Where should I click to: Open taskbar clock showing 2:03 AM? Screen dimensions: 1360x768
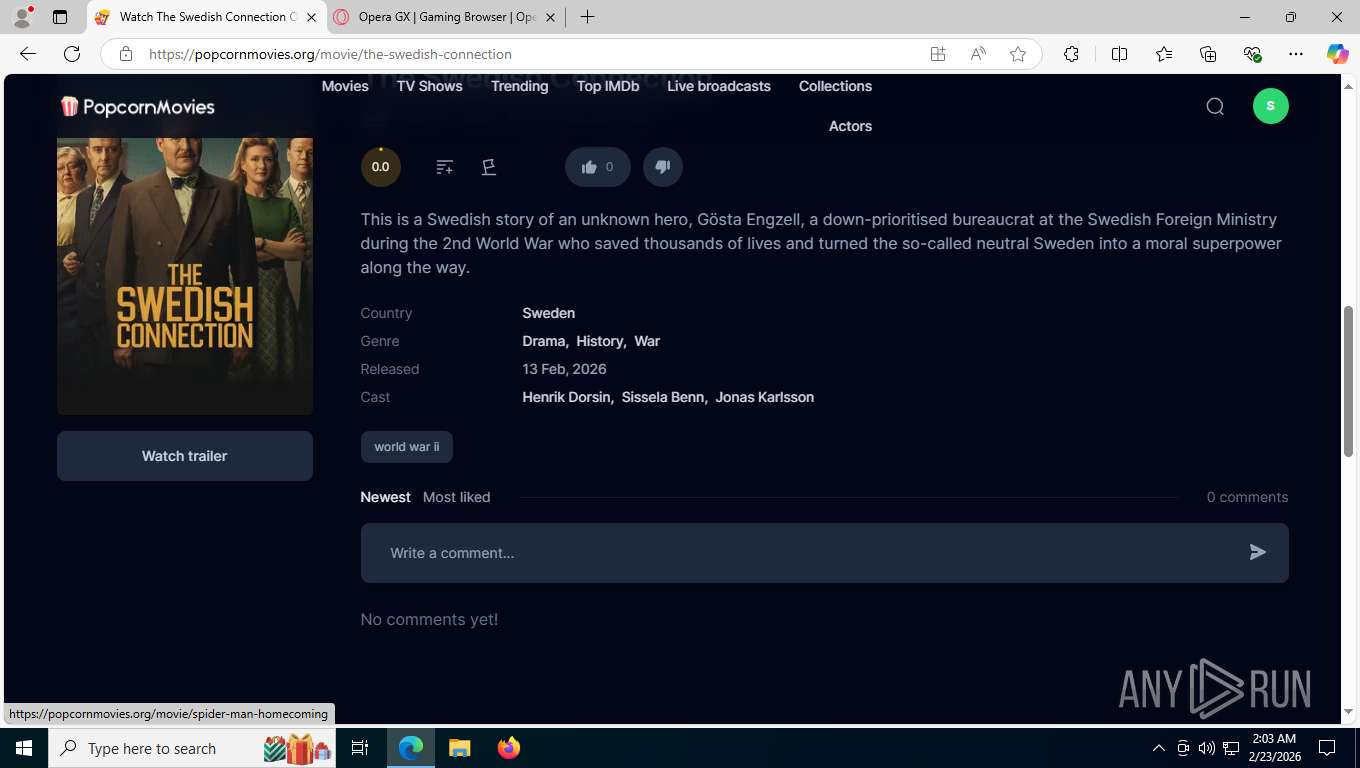click(x=1274, y=748)
